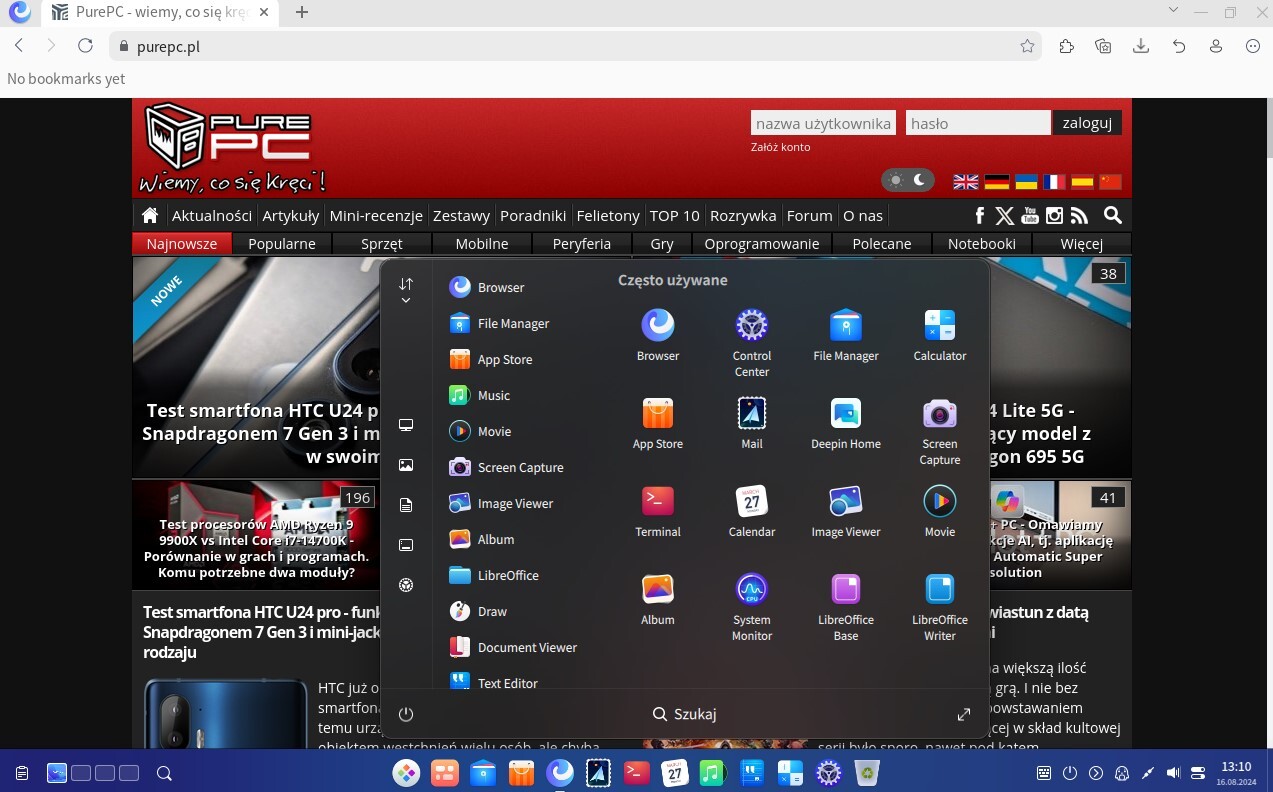Open System Monitor from frequently used apps
This screenshot has height=792, width=1273.
[751, 590]
